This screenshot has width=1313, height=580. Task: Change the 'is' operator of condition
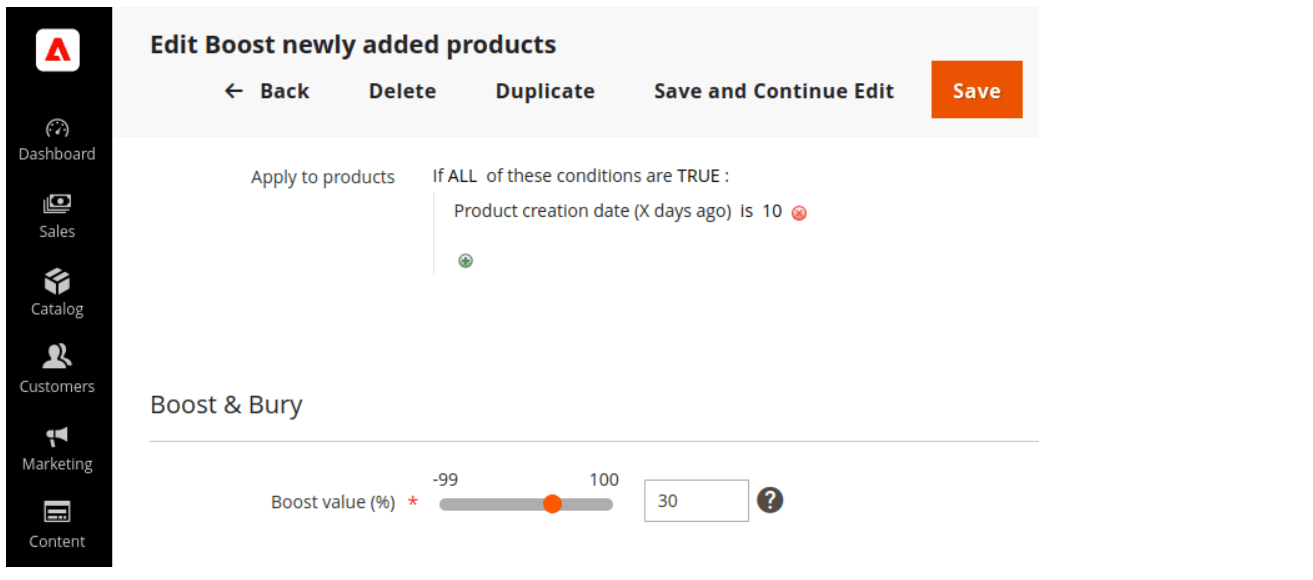pyautogui.click(x=746, y=211)
